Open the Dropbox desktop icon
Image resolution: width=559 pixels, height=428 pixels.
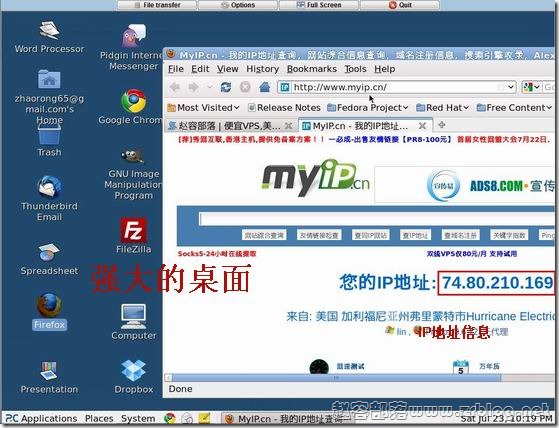(133, 377)
